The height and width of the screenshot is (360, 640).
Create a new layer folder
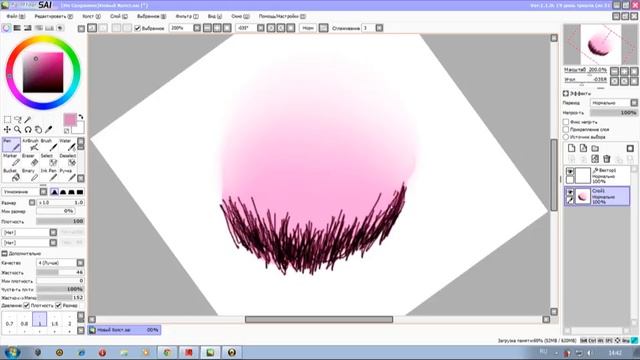click(595, 148)
